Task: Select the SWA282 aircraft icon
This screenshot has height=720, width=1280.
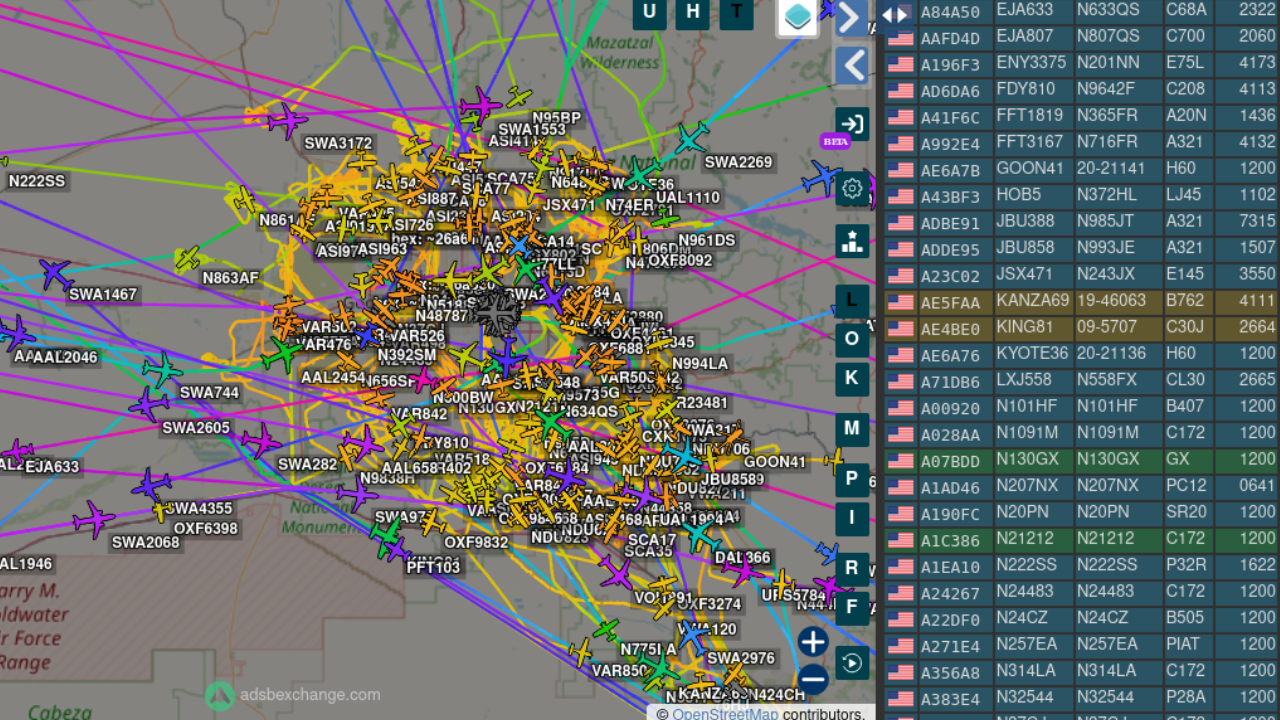Action: point(261,441)
